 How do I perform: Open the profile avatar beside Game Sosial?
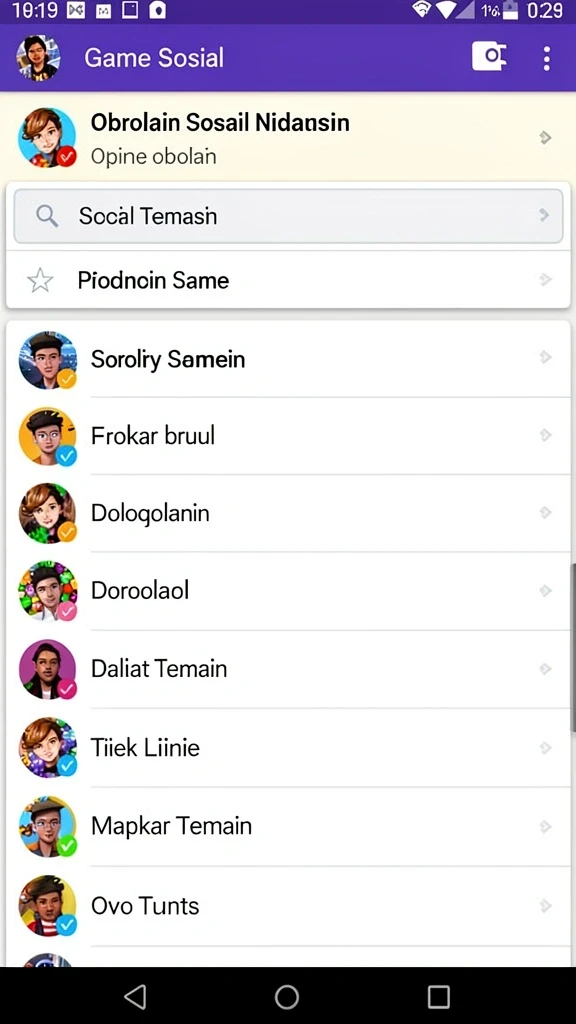pos(39,58)
